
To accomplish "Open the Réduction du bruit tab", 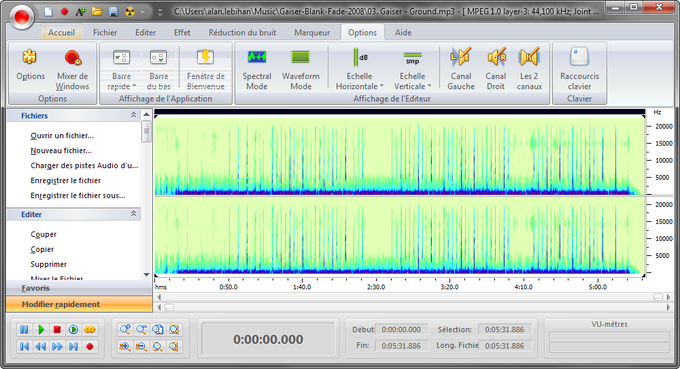I will coord(242,33).
